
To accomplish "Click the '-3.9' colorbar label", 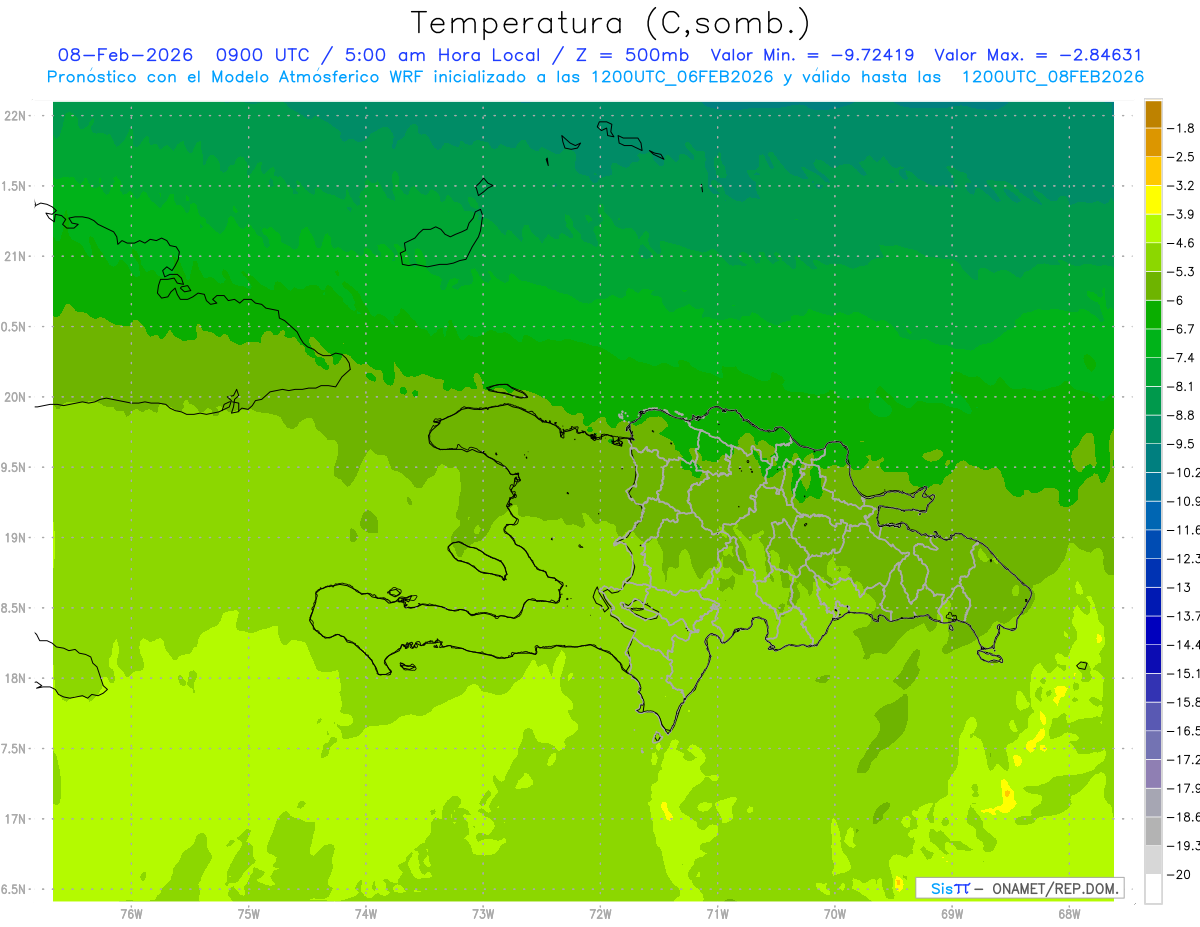I will [1183, 214].
